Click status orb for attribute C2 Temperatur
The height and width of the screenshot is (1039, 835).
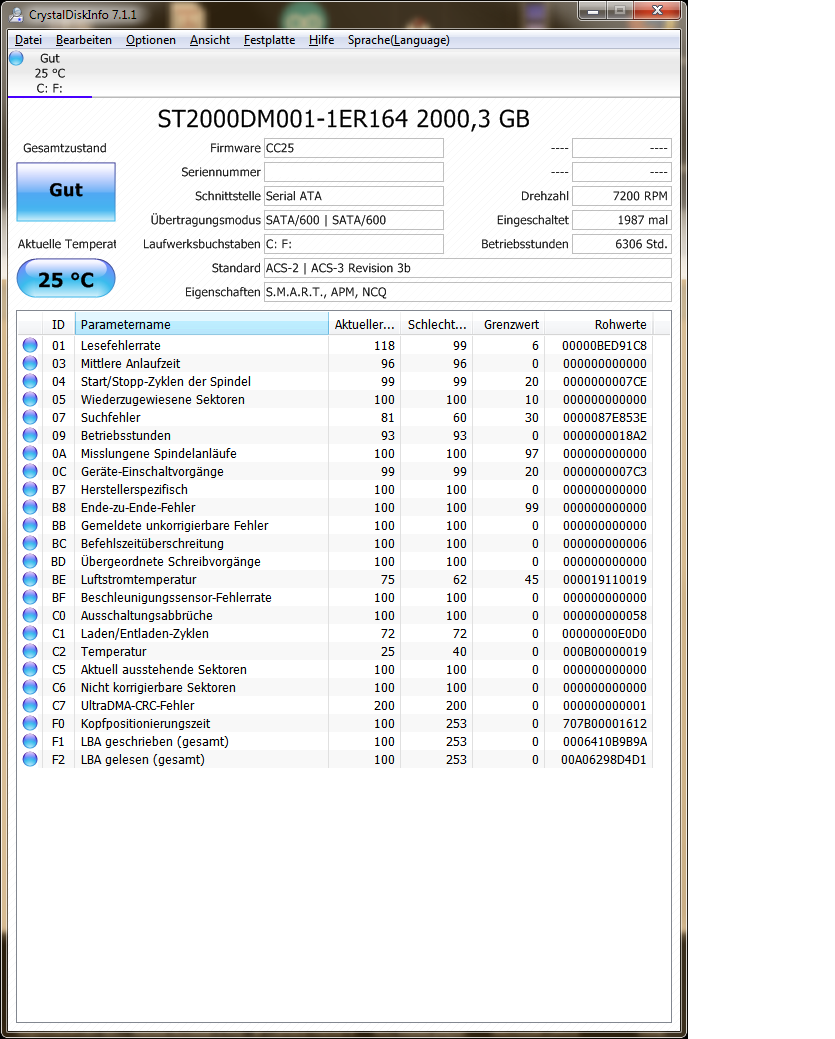click(x=30, y=651)
